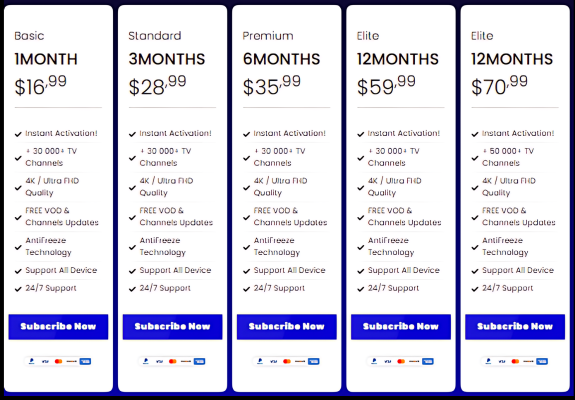
Task: Click the Antifreeze Technology checkmark in the Standard plan
Action: [x=132, y=247]
